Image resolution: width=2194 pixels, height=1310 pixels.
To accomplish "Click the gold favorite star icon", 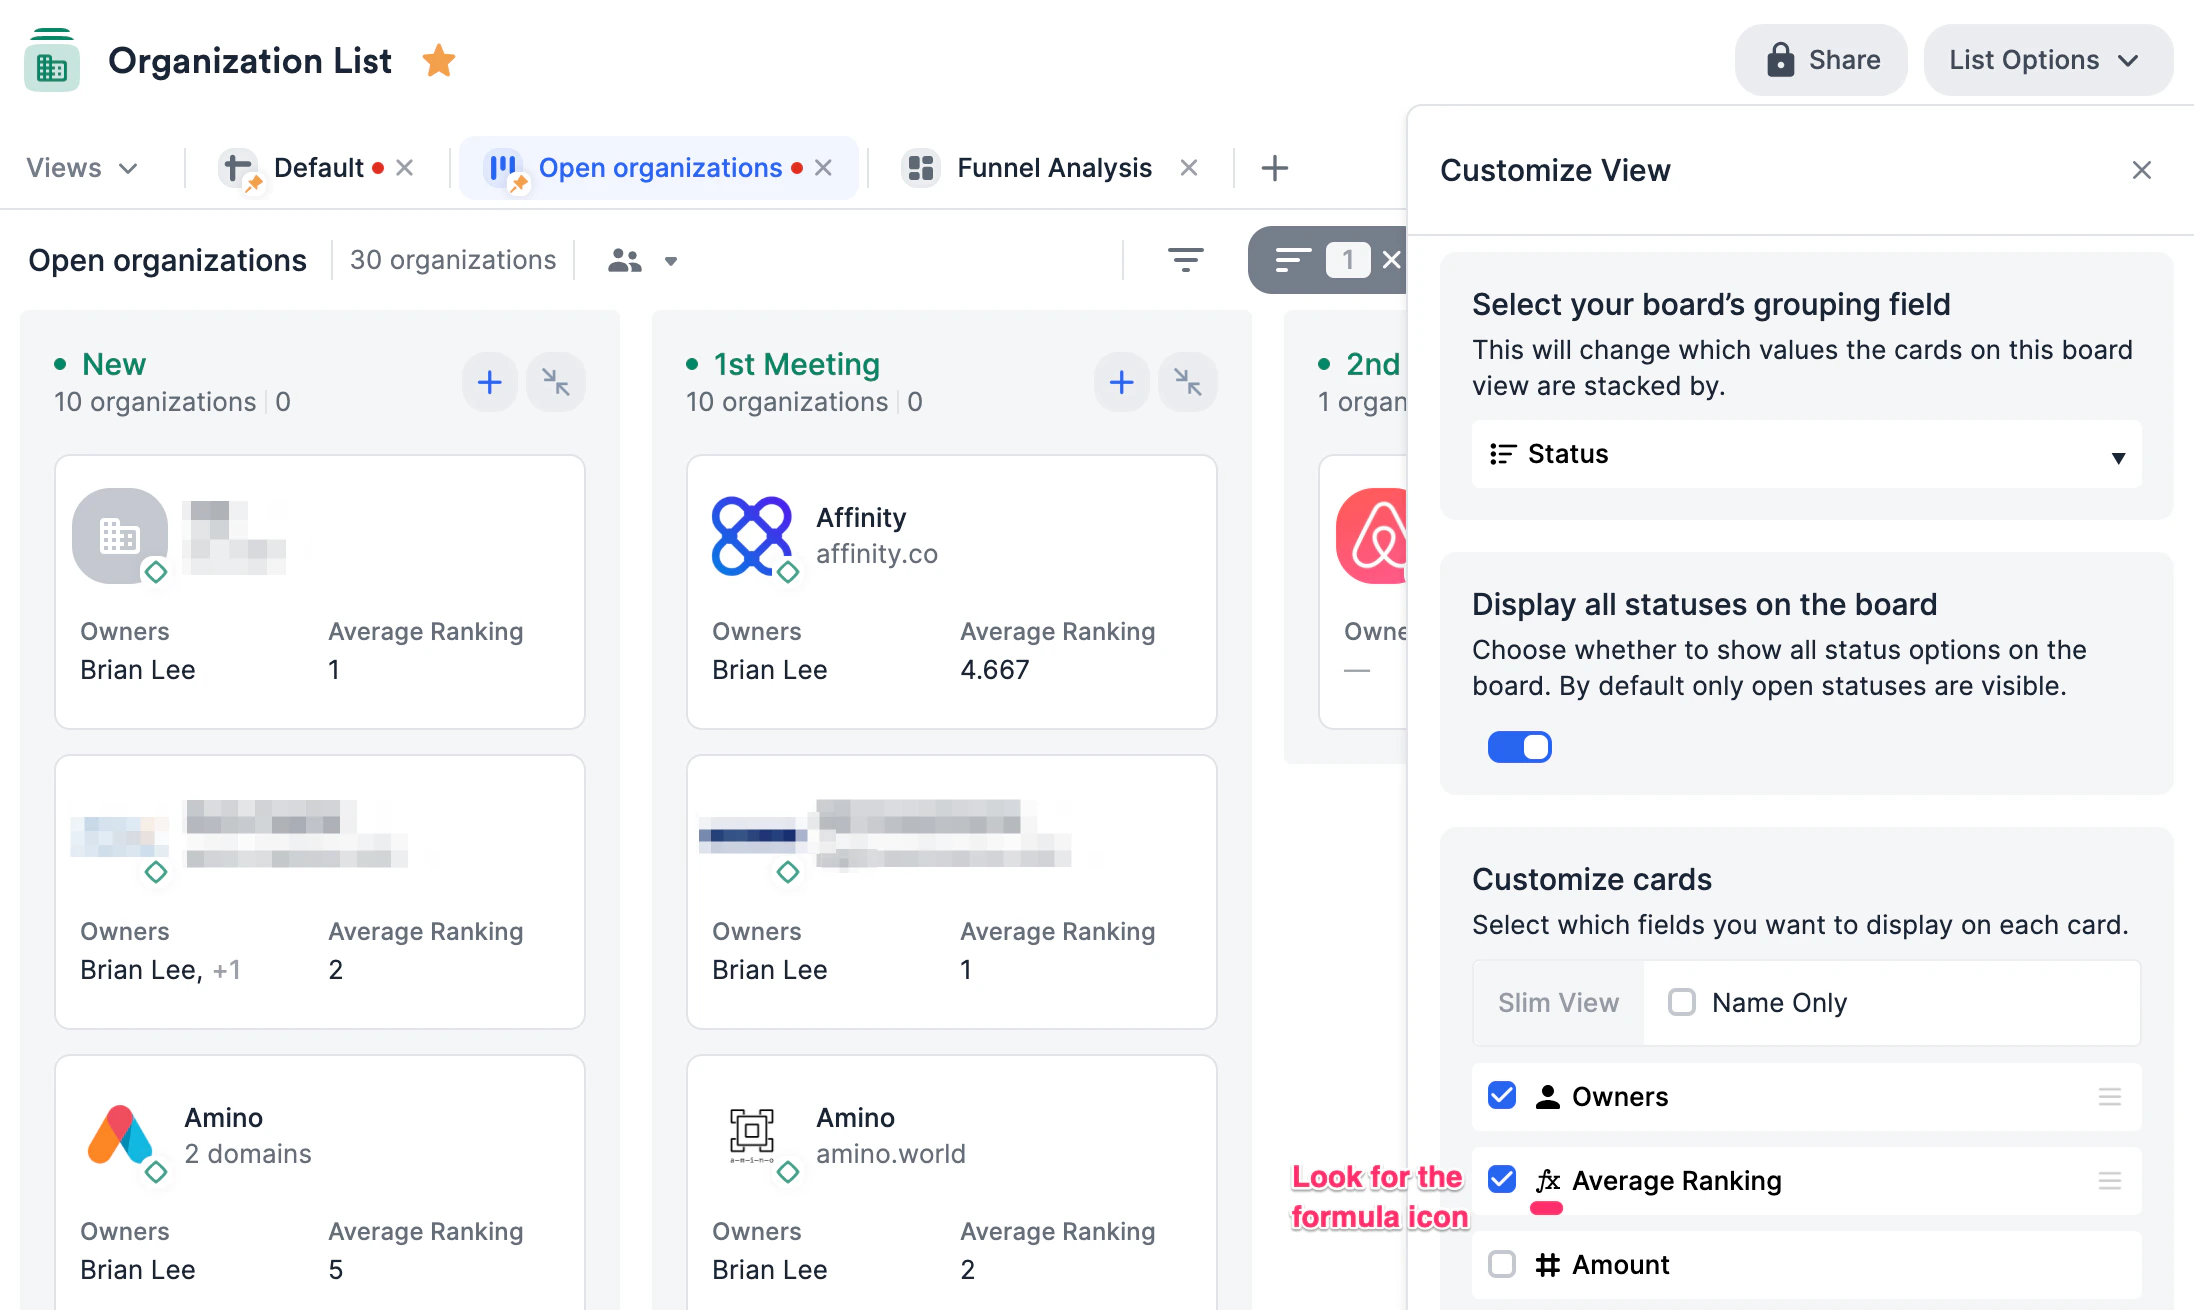I will 438,61.
